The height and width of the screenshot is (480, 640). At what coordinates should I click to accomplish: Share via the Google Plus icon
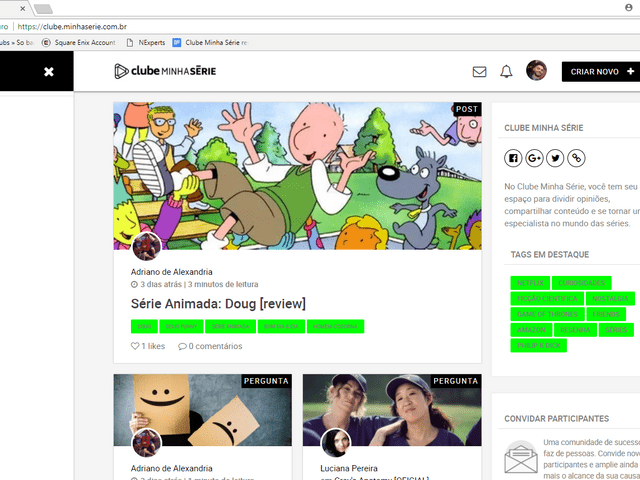534,158
